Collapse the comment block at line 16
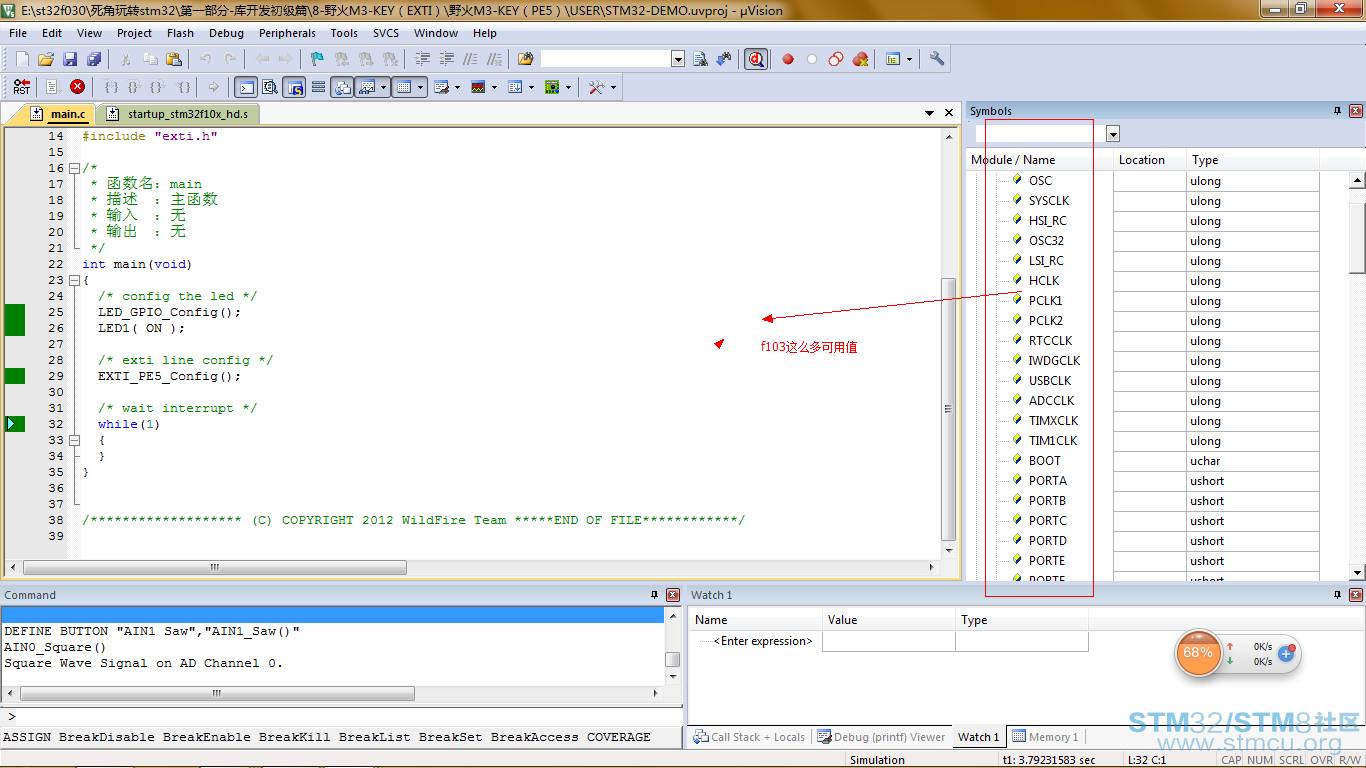This screenshot has width=1366, height=768. 74,168
